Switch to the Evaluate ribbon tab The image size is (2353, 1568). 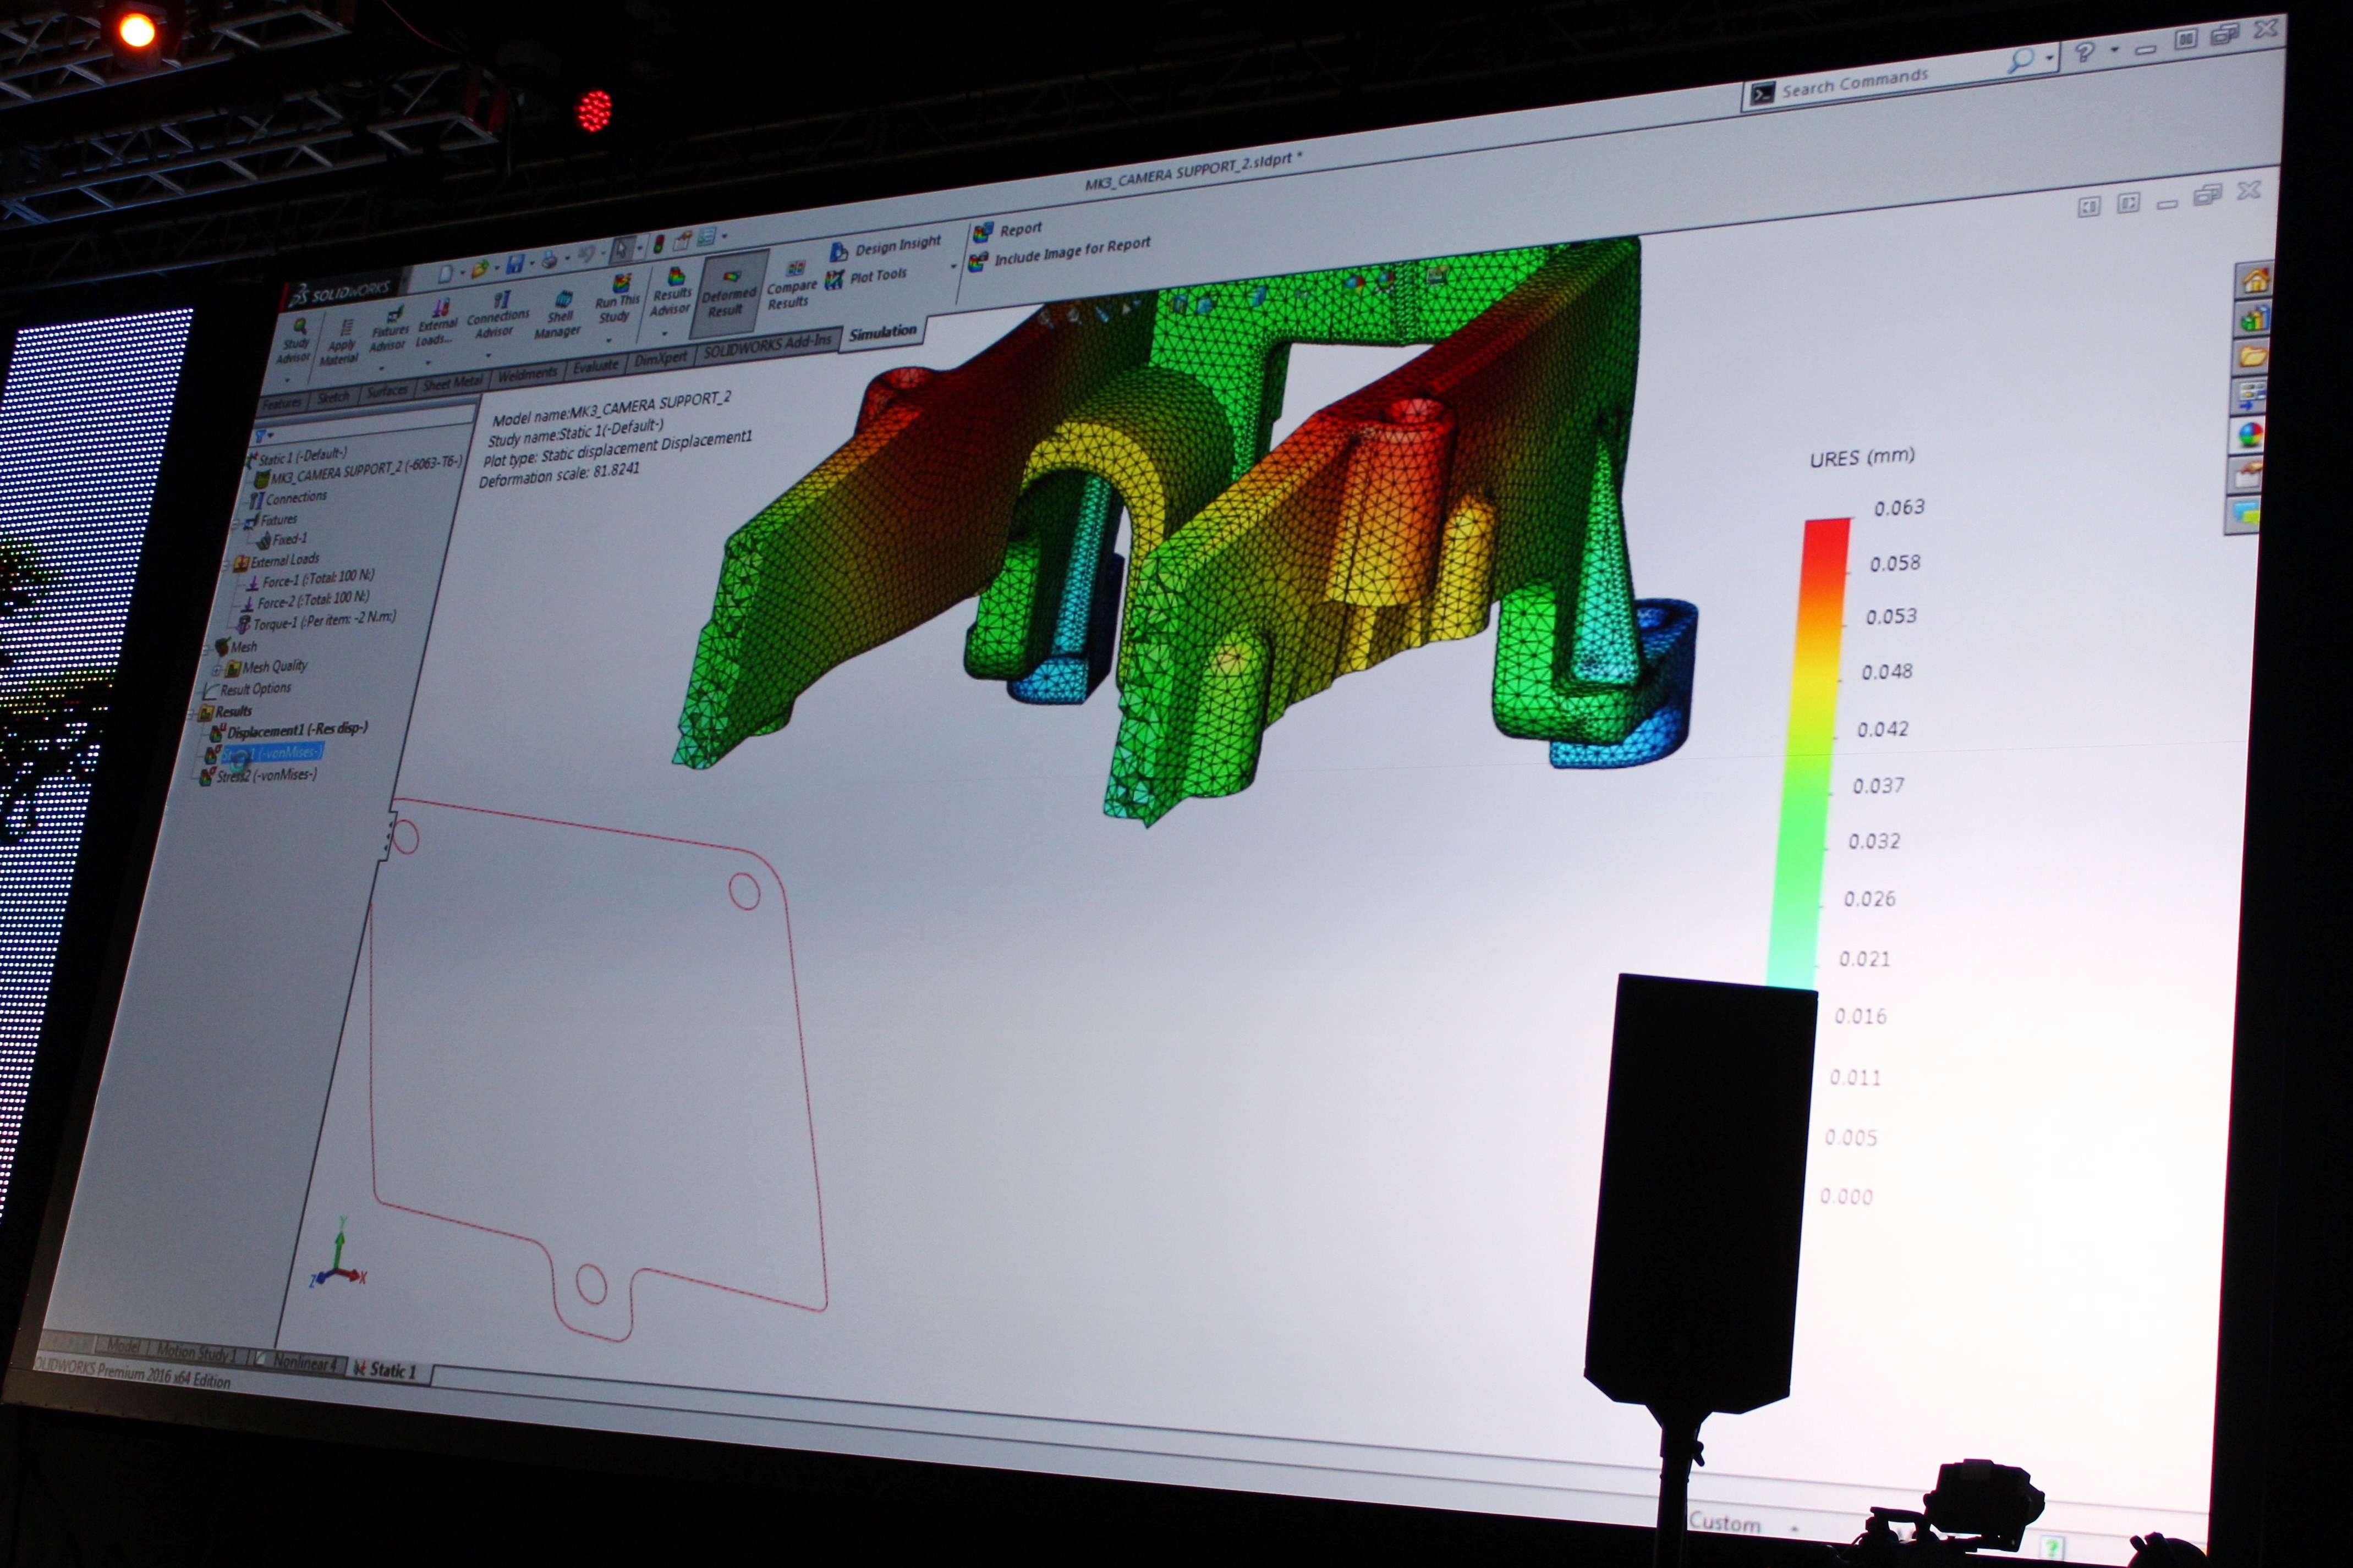(595, 366)
